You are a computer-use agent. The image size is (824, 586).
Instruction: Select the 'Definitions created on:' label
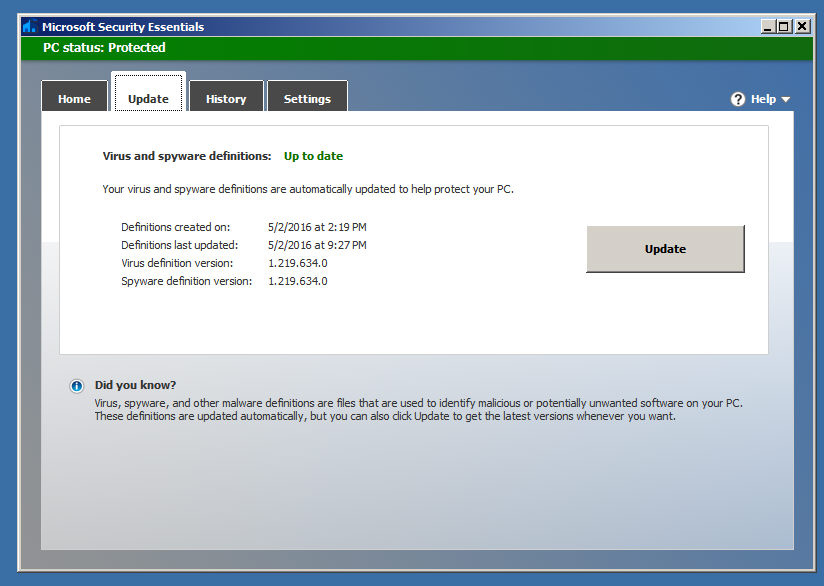tap(176, 227)
